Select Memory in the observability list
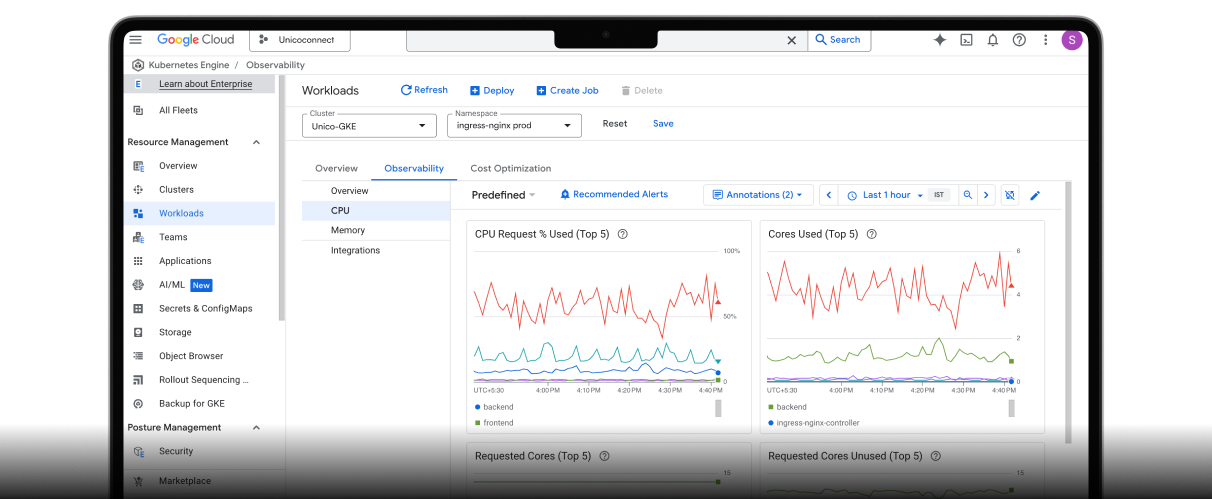Image resolution: width=1212 pixels, height=499 pixels. (348, 230)
